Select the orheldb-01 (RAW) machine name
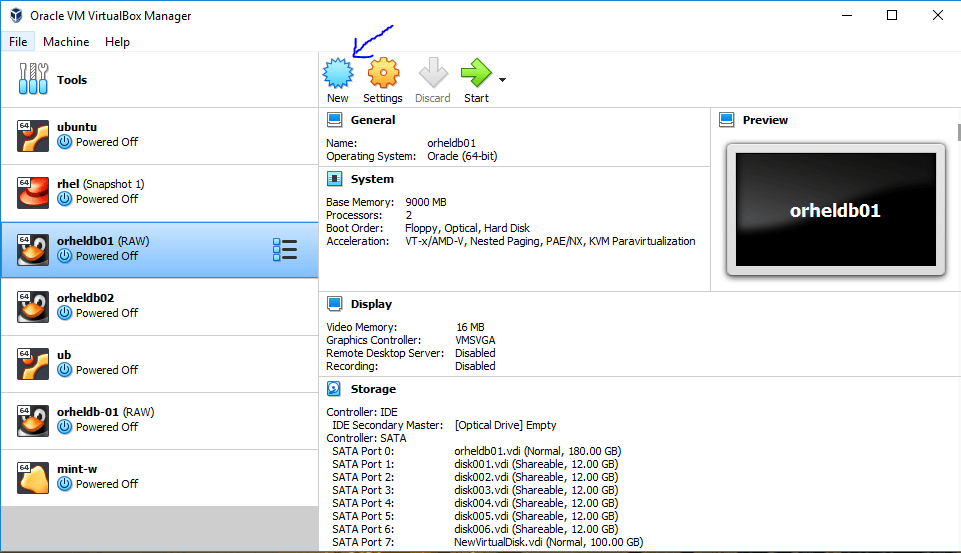Screen dimensions: 961x553 coord(105,412)
